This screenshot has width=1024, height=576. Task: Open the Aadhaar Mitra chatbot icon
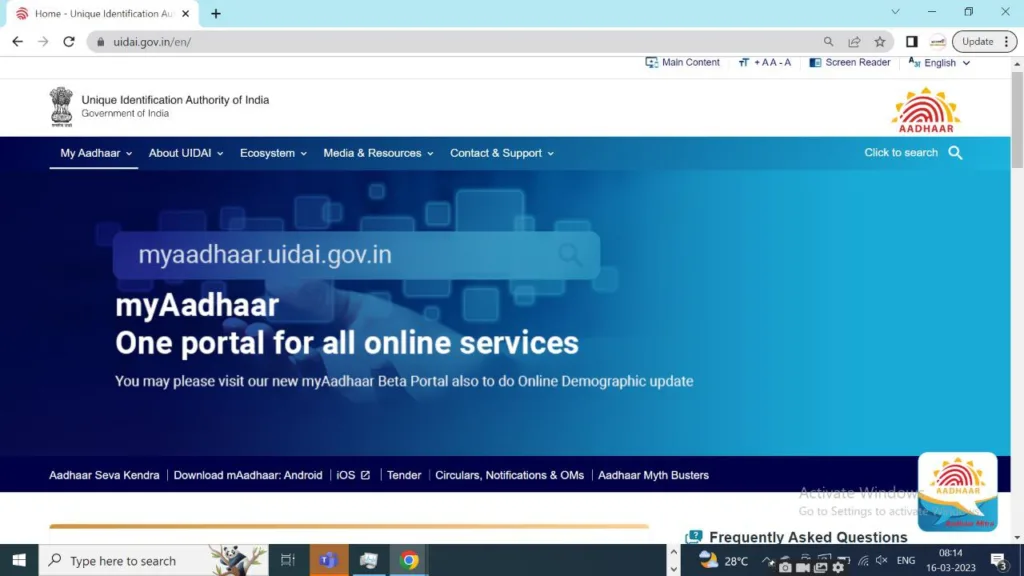pyautogui.click(x=957, y=492)
